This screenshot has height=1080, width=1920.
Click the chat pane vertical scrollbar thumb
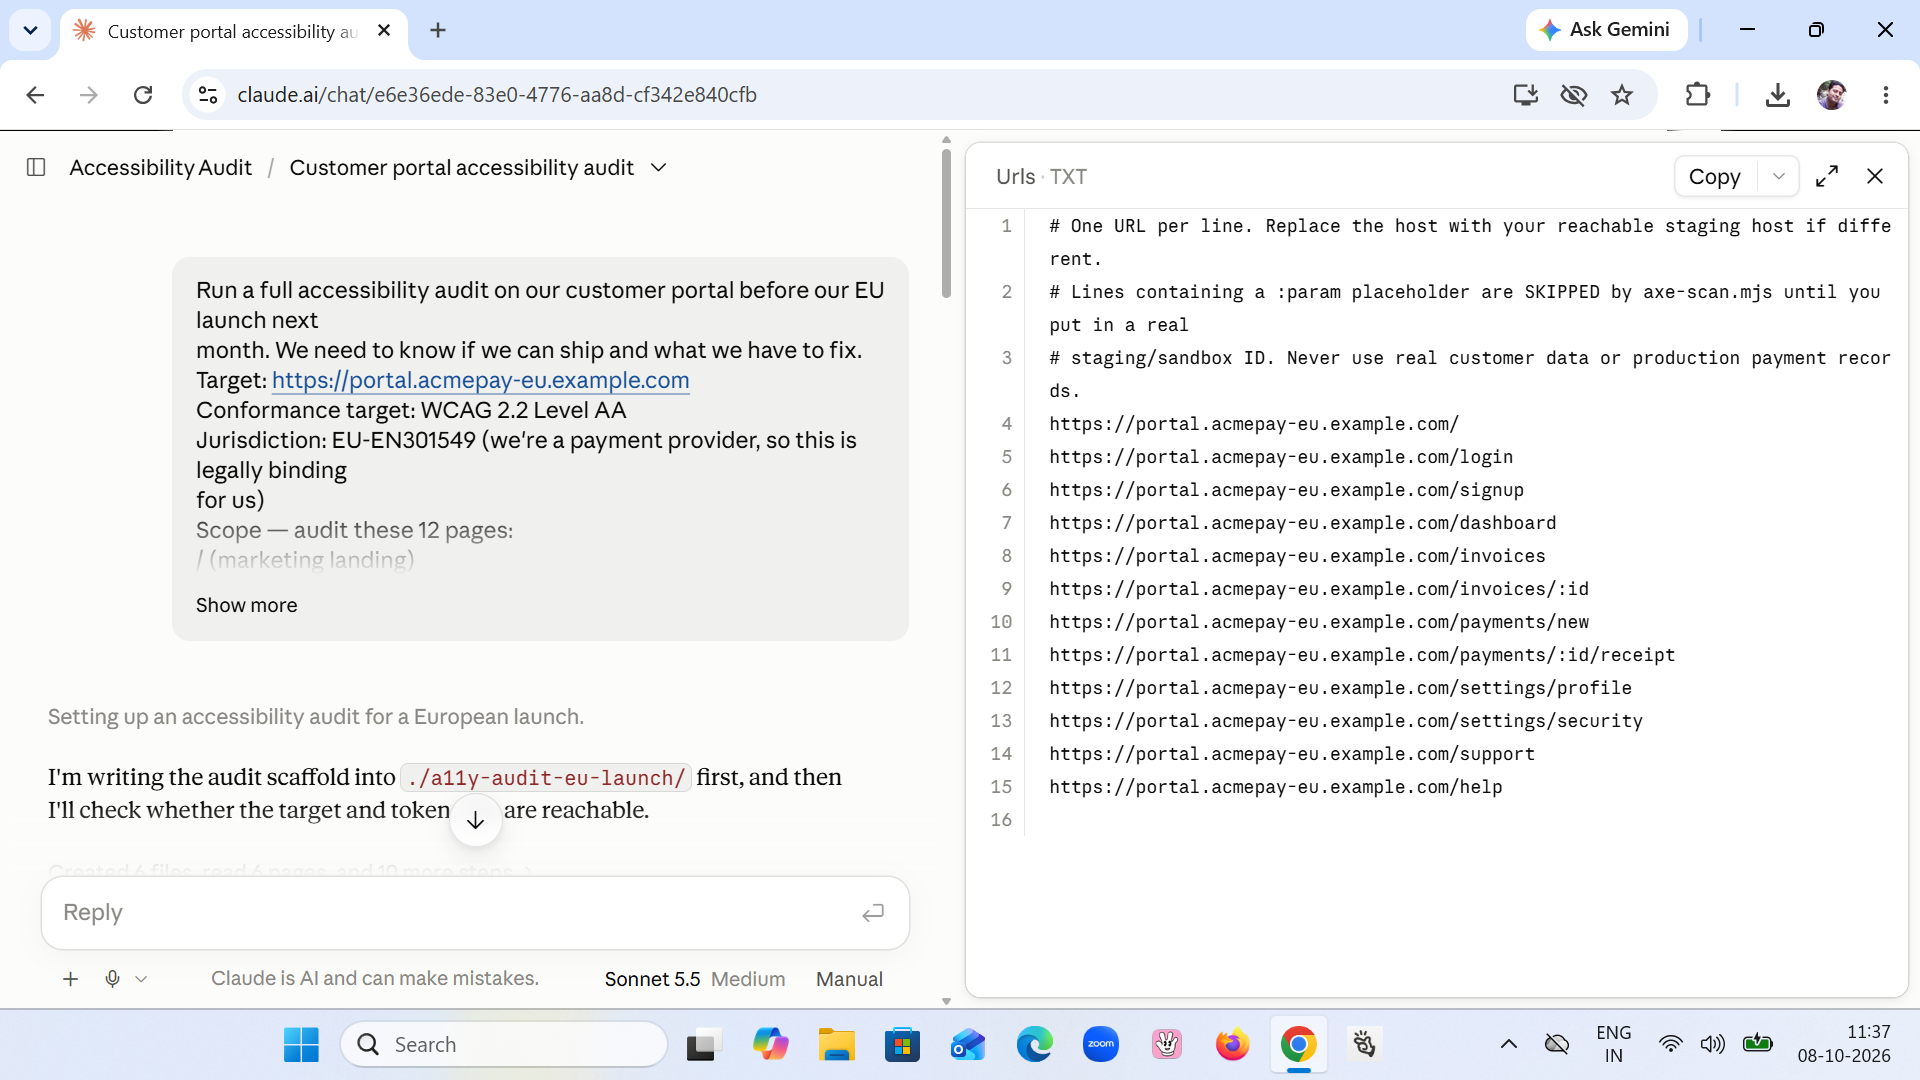coord(946,222)
